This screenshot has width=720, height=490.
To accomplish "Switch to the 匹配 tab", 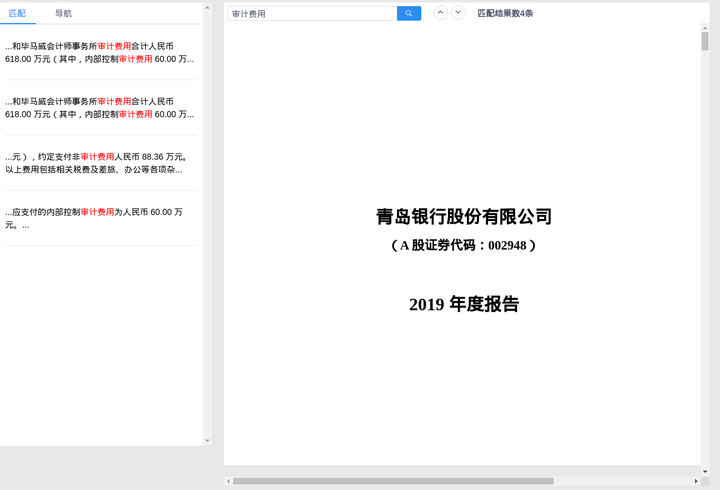I will coord(17,13).
